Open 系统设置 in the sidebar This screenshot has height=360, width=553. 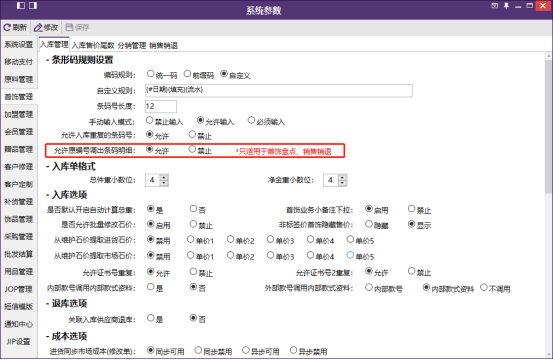(x=19, y=44)
